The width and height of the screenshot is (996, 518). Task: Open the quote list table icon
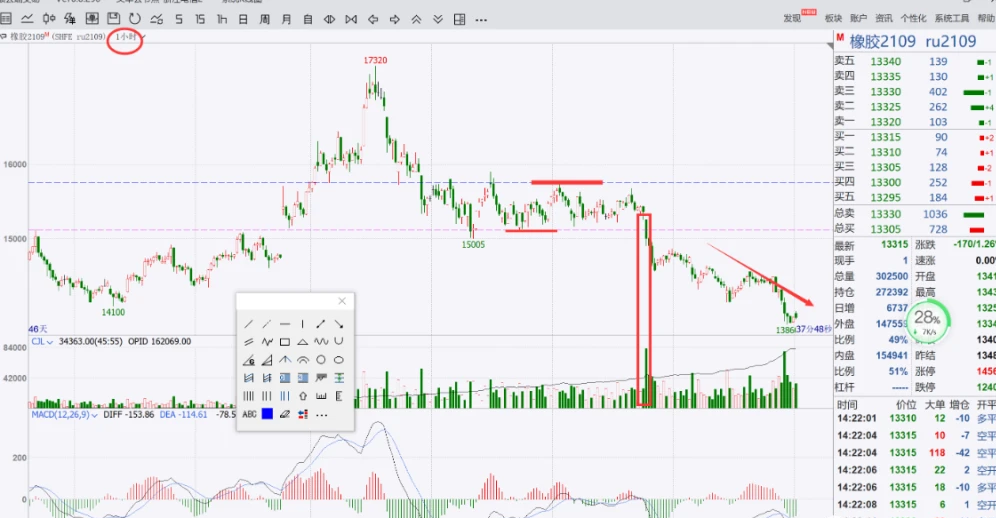(x=6, y=19)
